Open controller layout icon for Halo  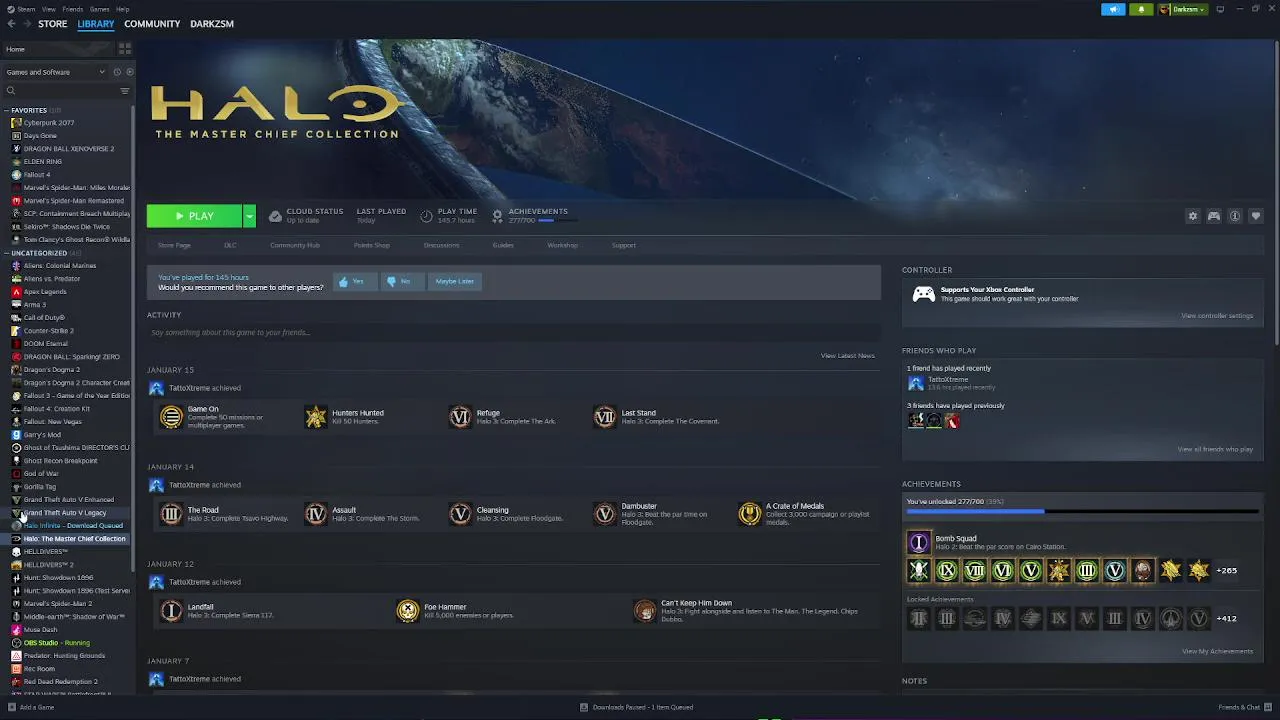point(1214,216)
